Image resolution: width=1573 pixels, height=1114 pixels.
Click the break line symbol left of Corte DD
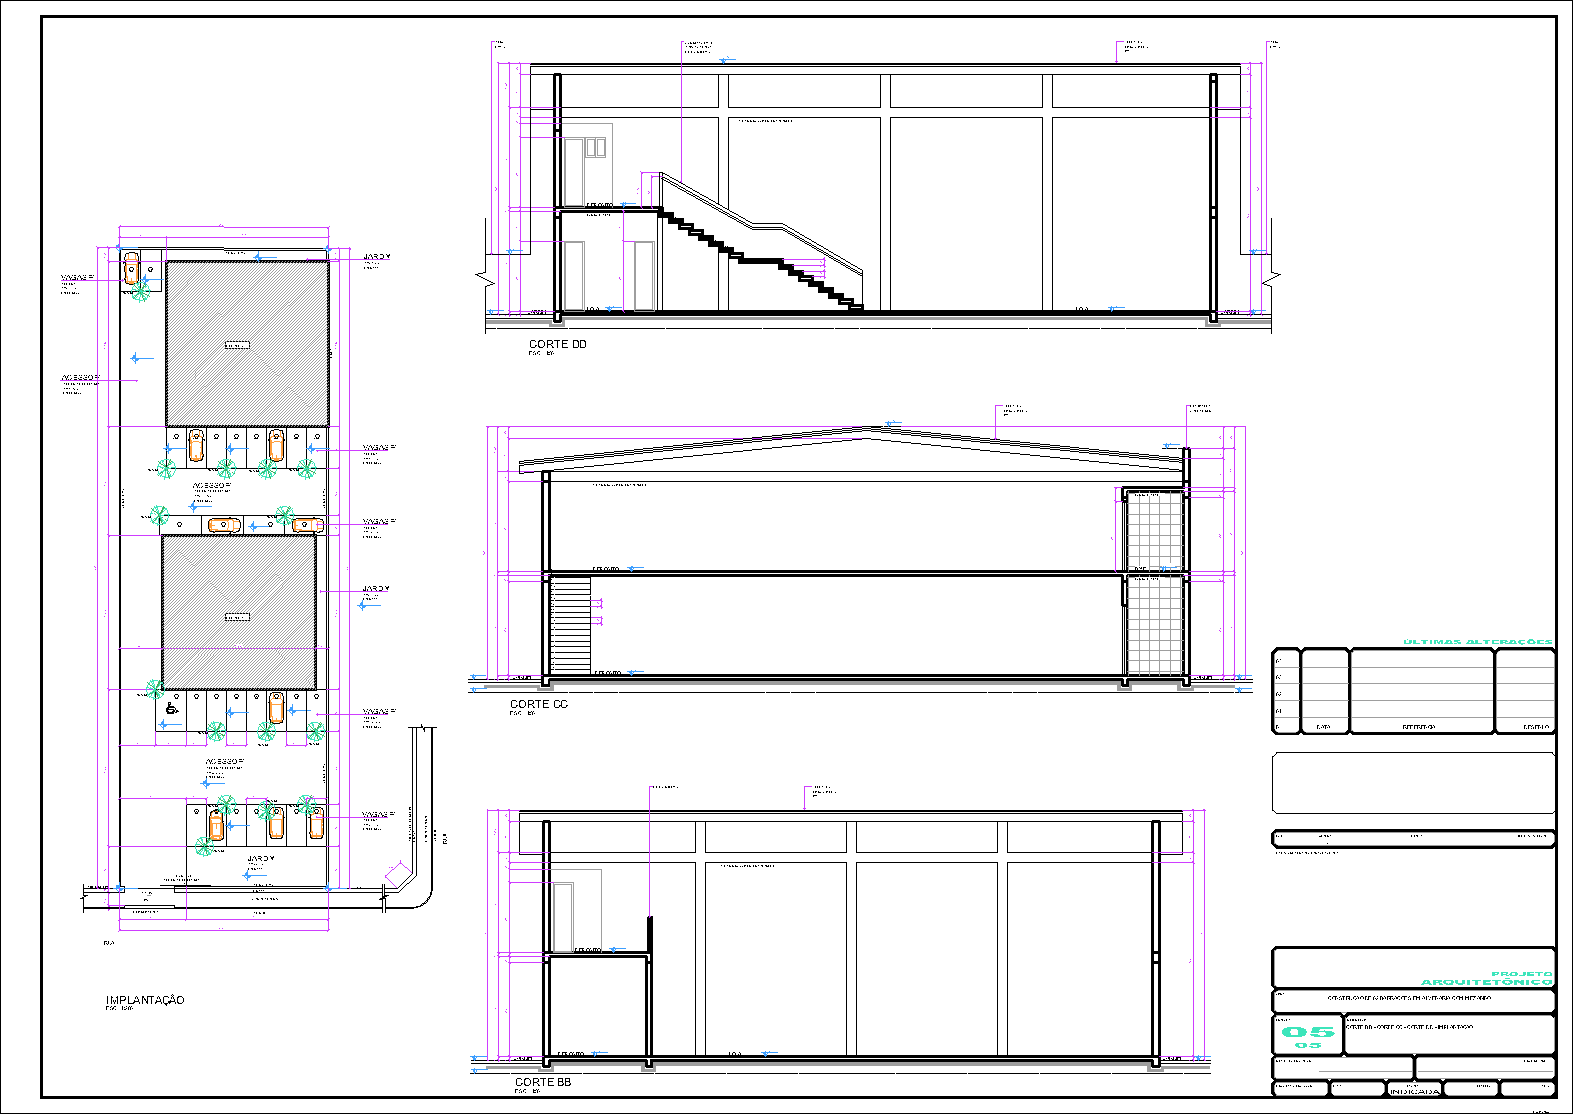(x=481, y=276)
